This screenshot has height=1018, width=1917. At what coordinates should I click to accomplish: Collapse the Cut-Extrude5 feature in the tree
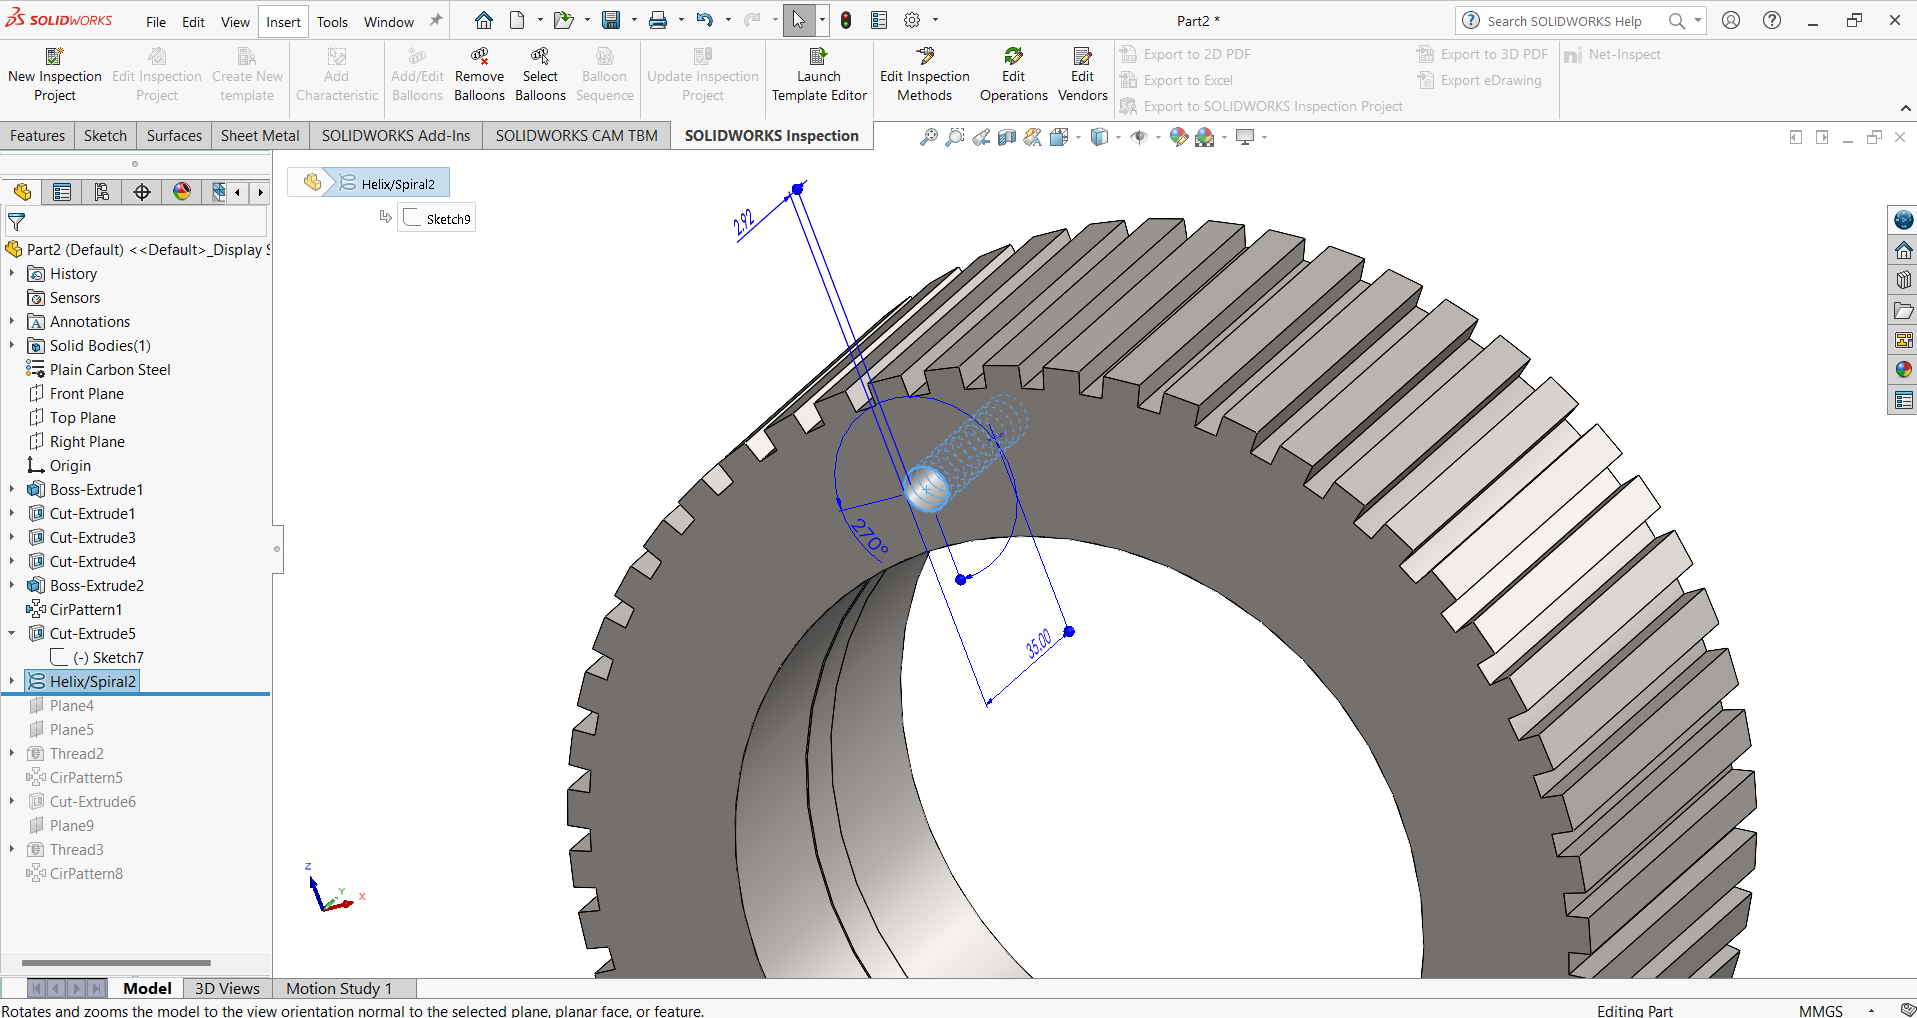click(x=12, y=633)
